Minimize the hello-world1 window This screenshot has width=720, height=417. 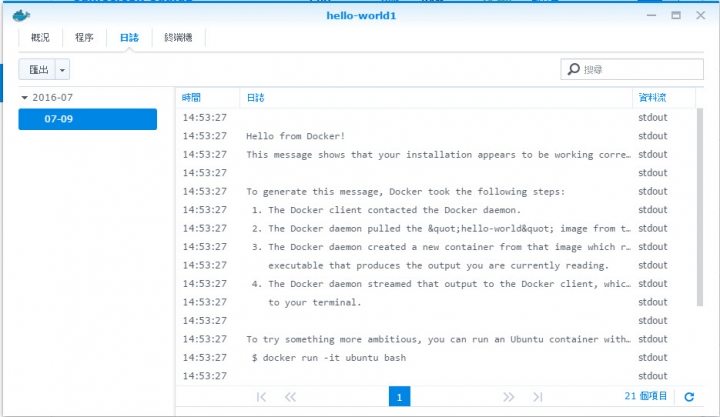click(x=651, y=15)
